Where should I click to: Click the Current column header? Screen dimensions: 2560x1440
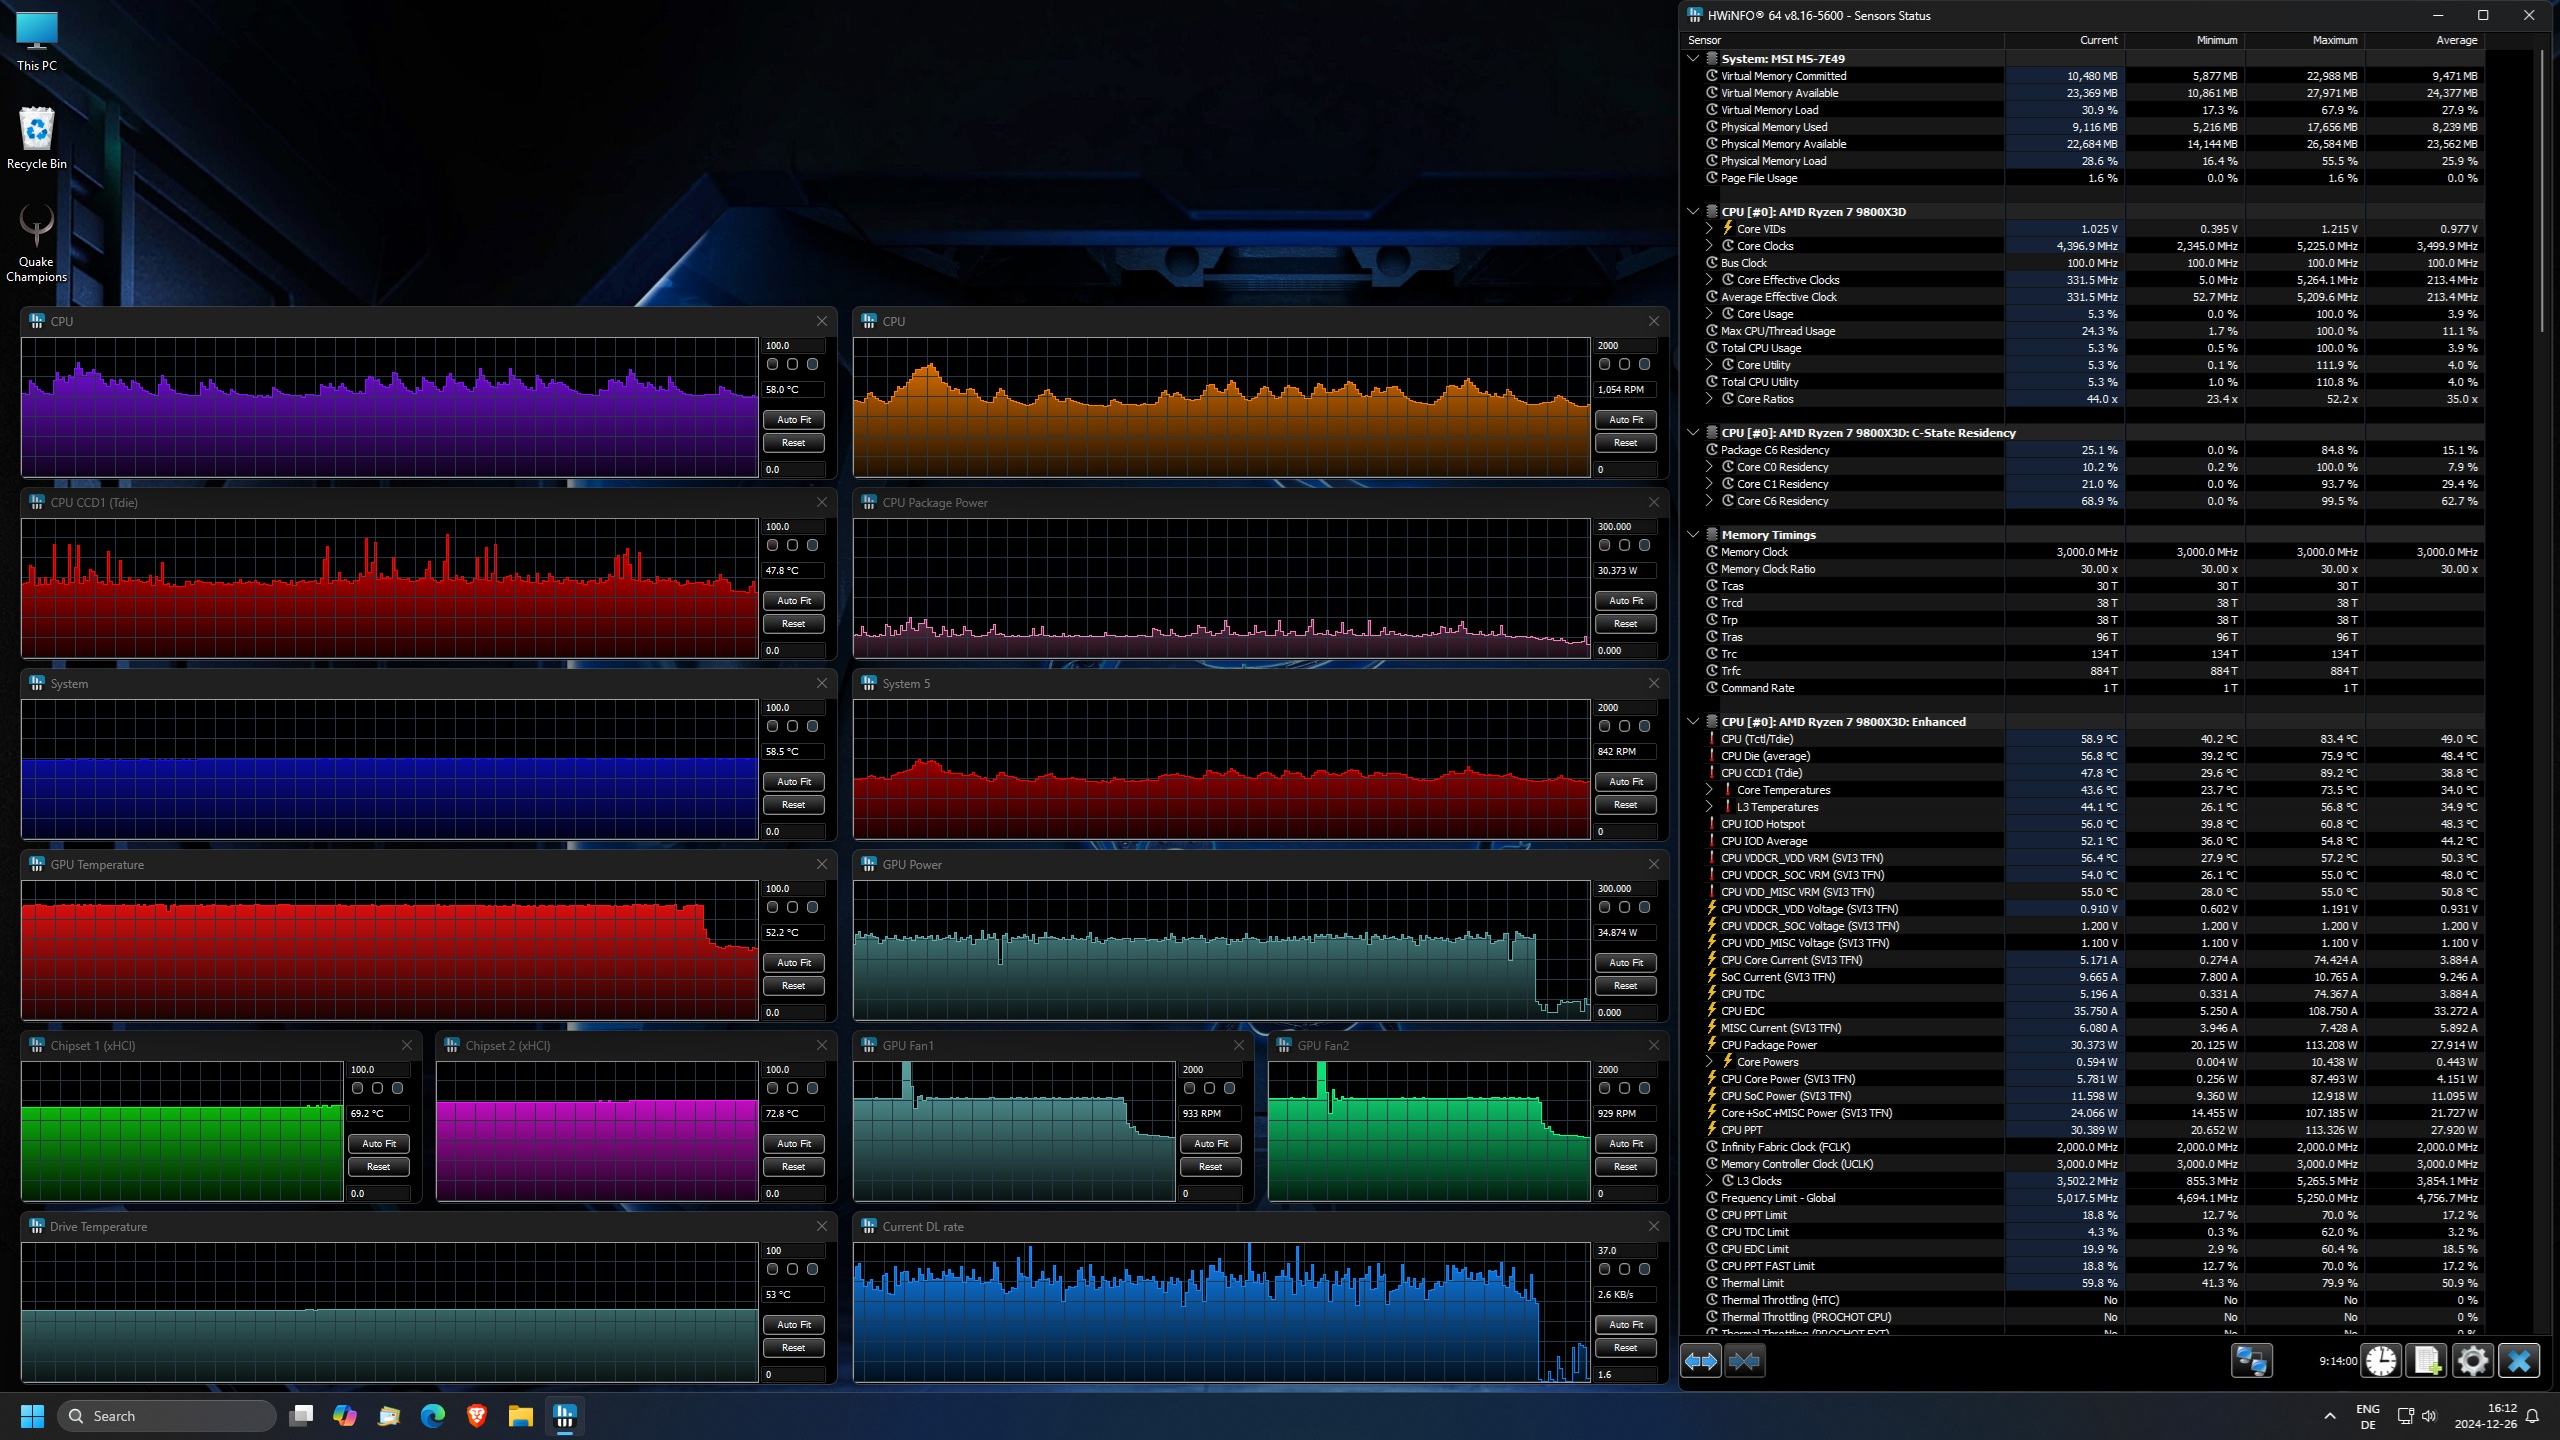2064,40
